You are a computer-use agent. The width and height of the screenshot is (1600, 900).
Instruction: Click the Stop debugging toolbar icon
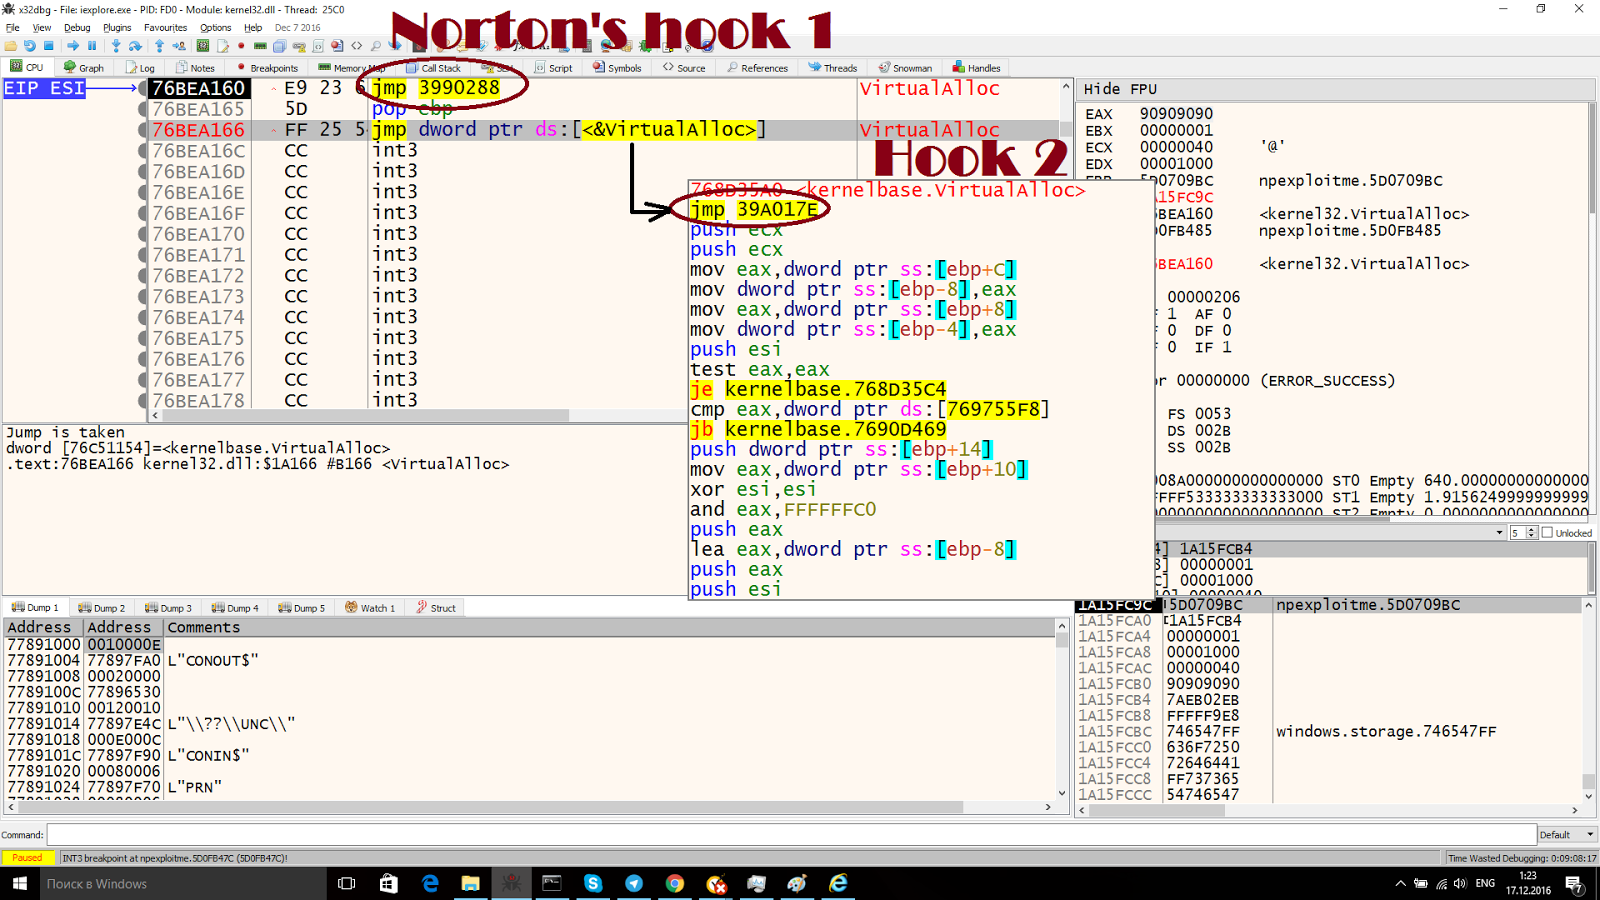point(48,46)
